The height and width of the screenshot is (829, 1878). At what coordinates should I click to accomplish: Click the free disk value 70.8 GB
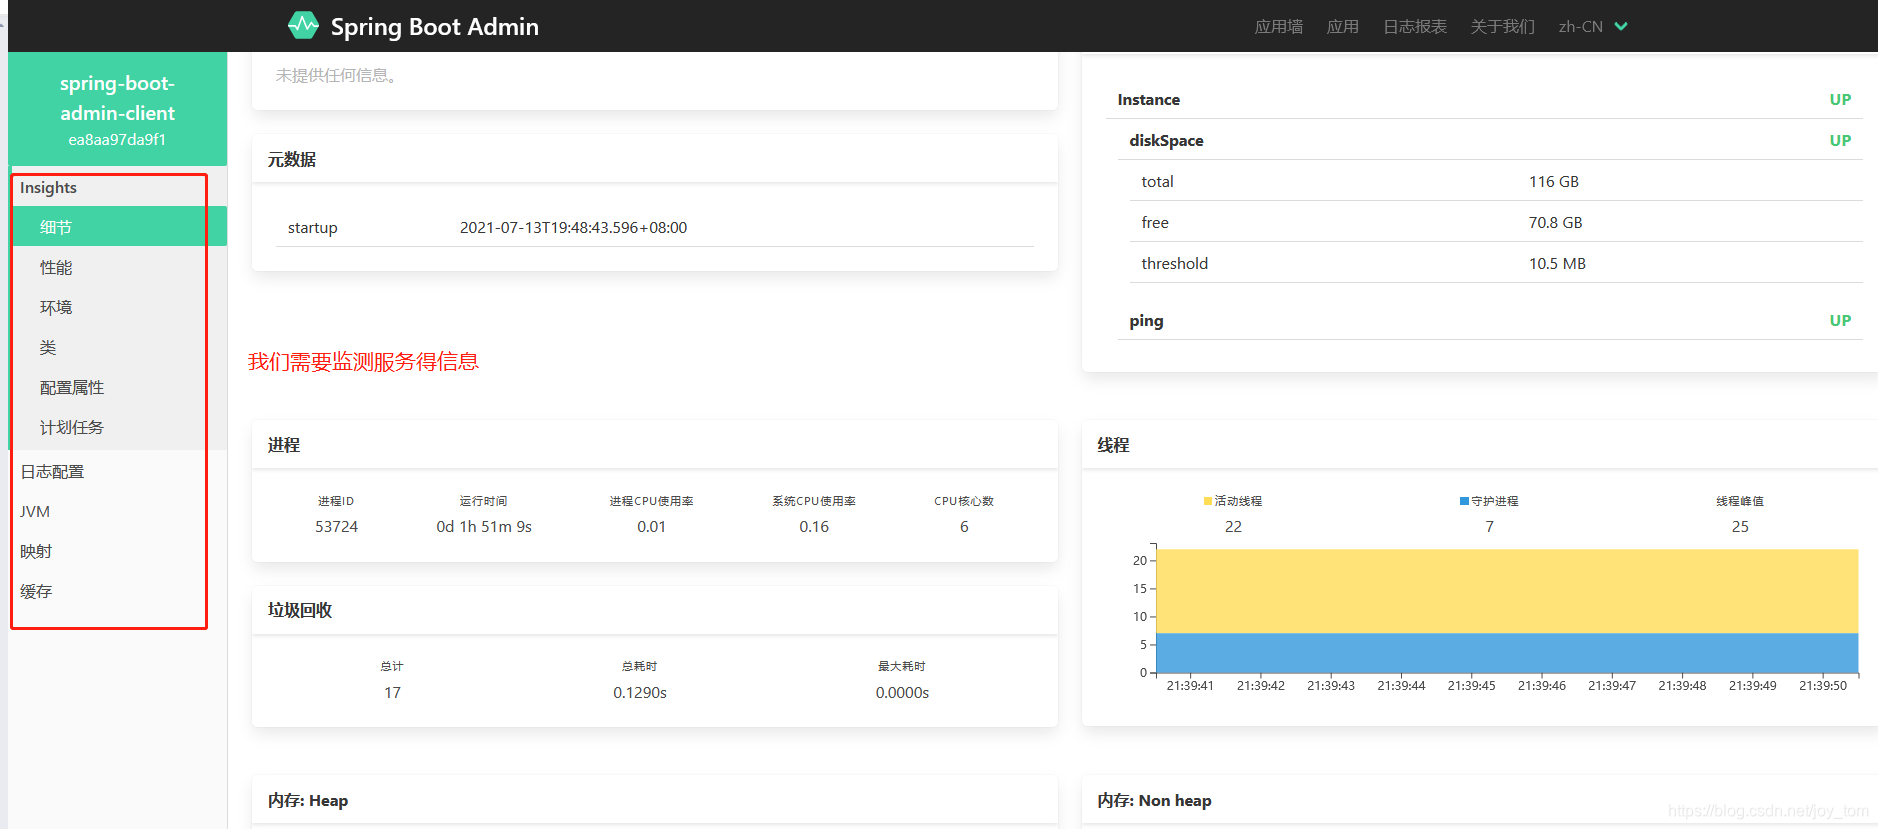1555,222
